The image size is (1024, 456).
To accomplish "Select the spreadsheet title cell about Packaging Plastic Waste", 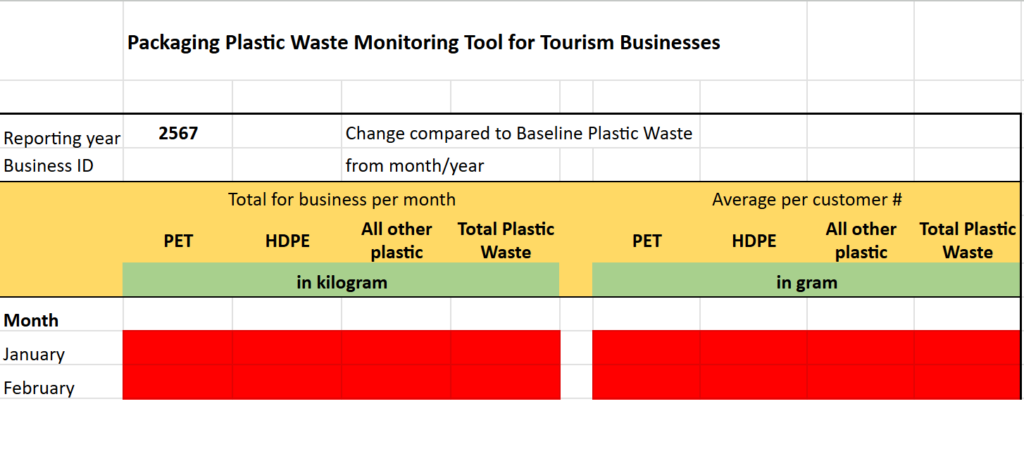I will click(x=423, y=43).
